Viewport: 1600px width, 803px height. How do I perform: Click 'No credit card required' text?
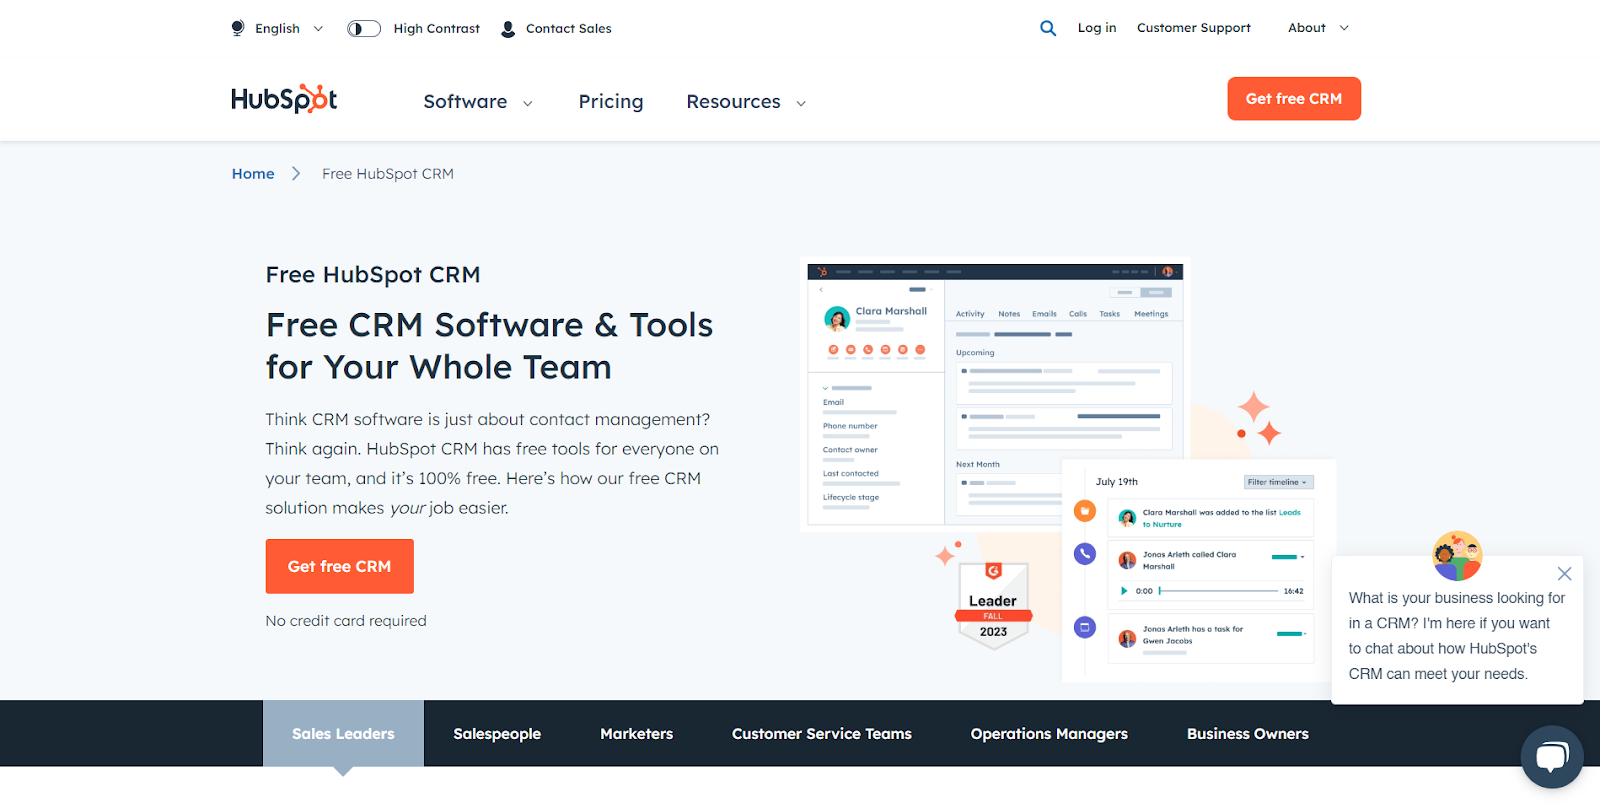[346, 621]
